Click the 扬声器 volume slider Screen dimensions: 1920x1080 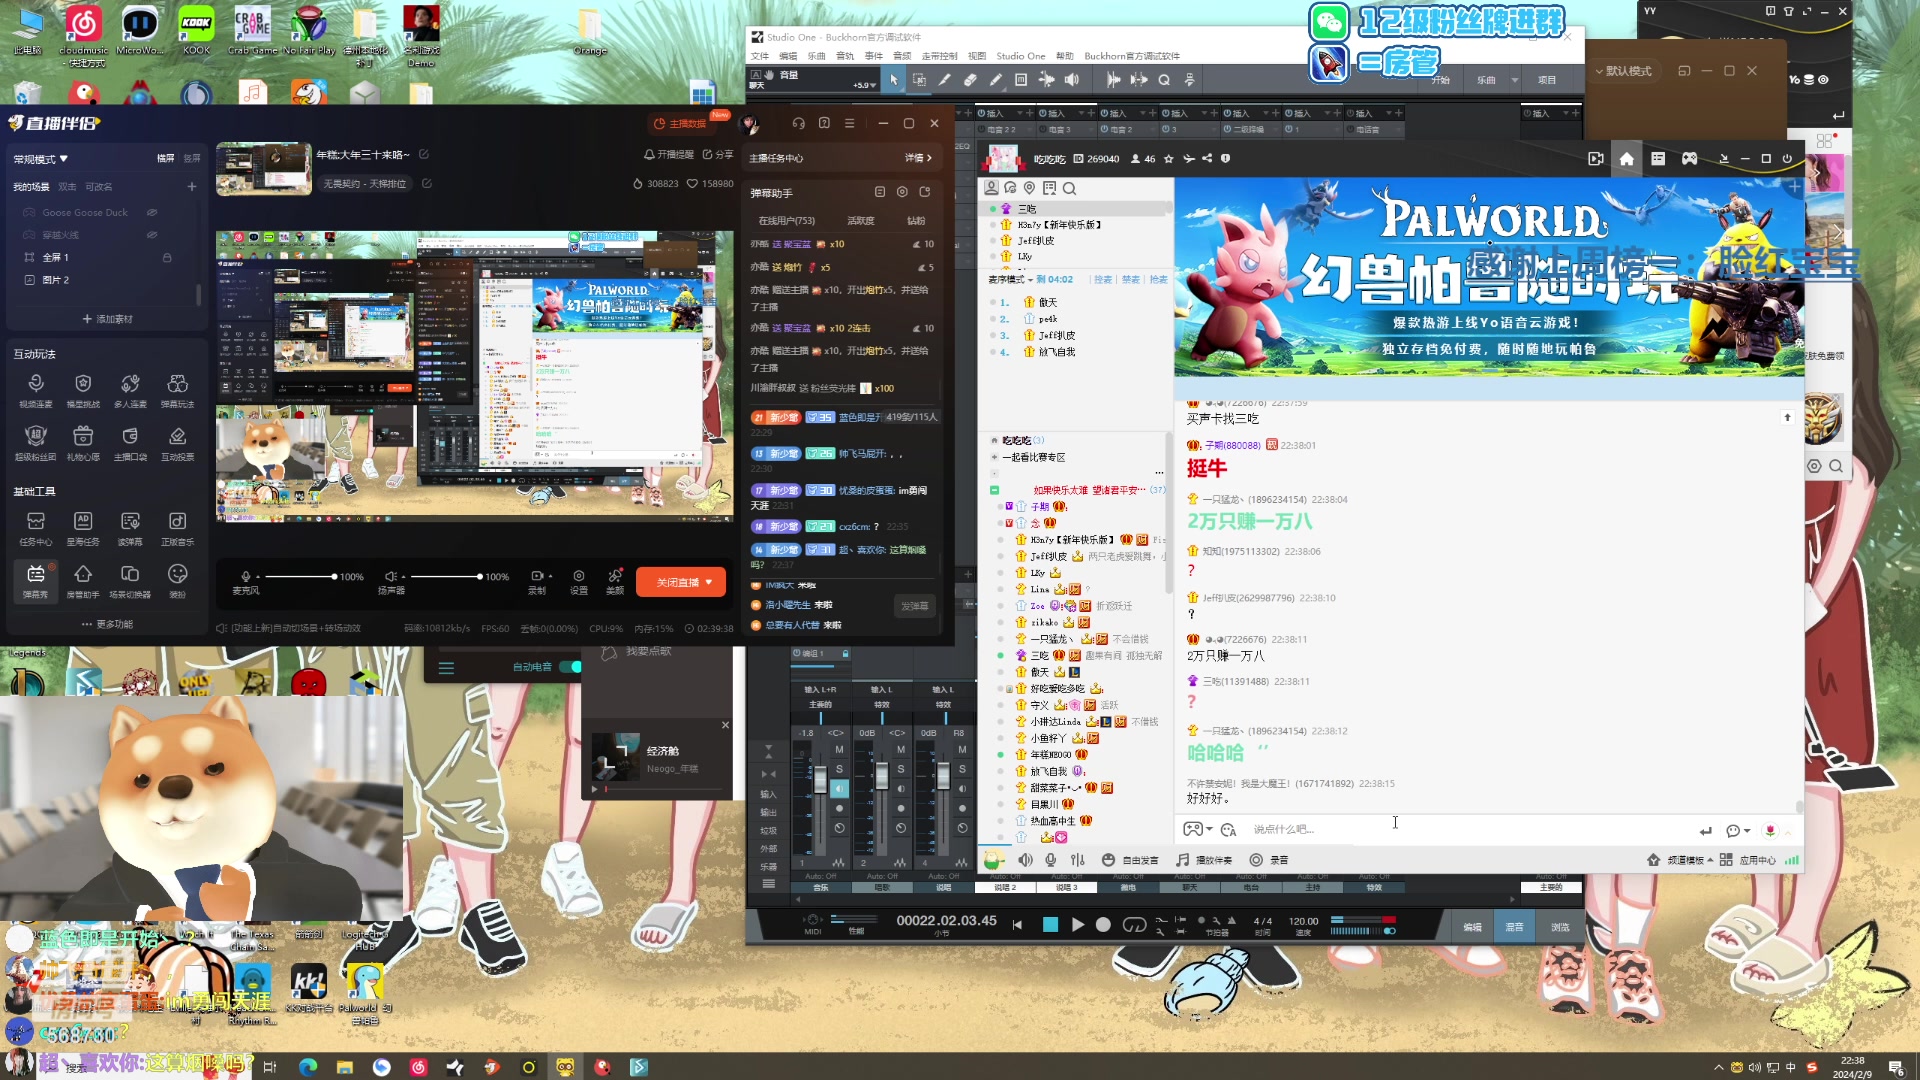pos(446,577)
